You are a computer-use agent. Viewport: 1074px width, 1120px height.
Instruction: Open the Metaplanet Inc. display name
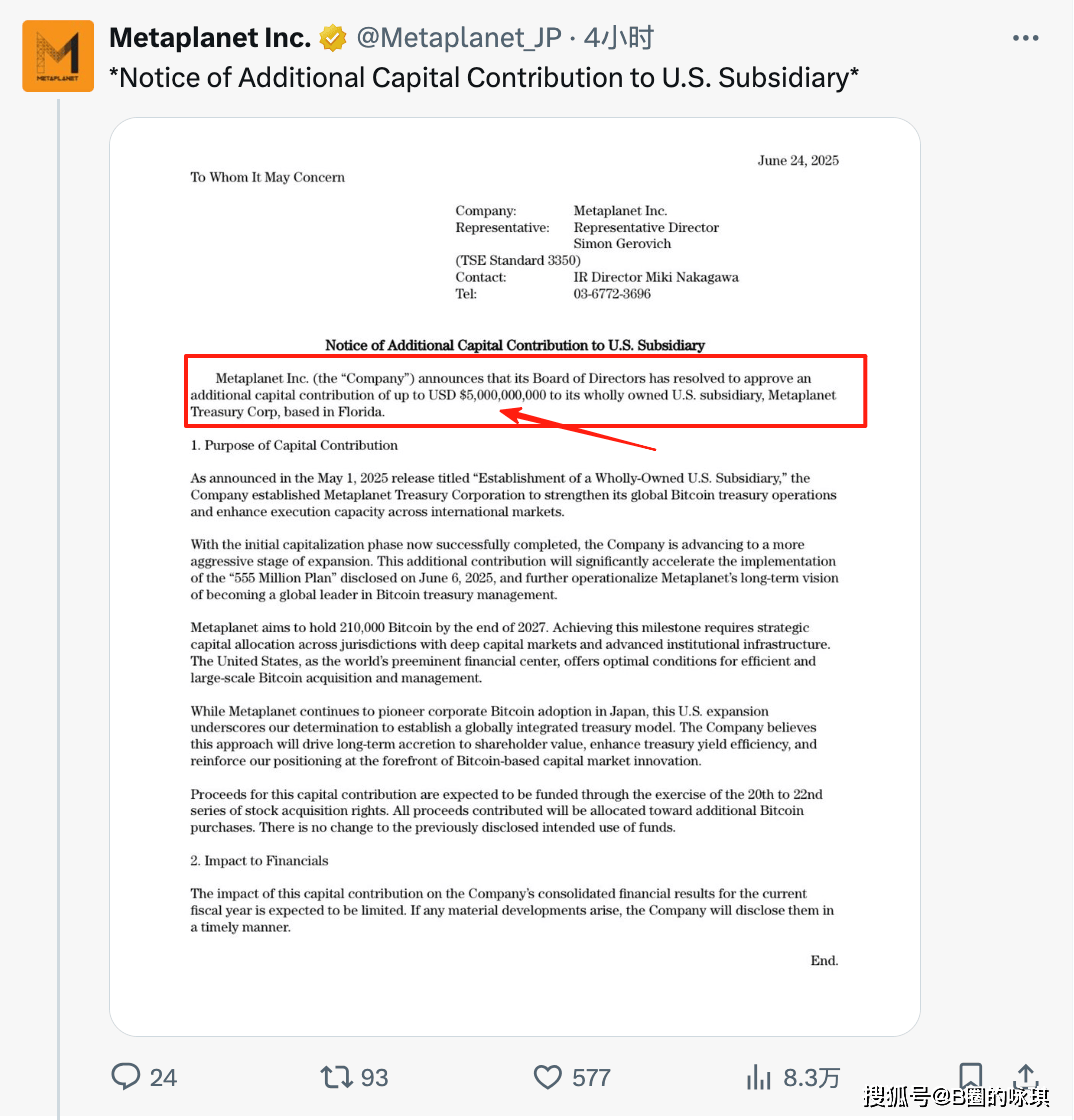coord(210,38)
